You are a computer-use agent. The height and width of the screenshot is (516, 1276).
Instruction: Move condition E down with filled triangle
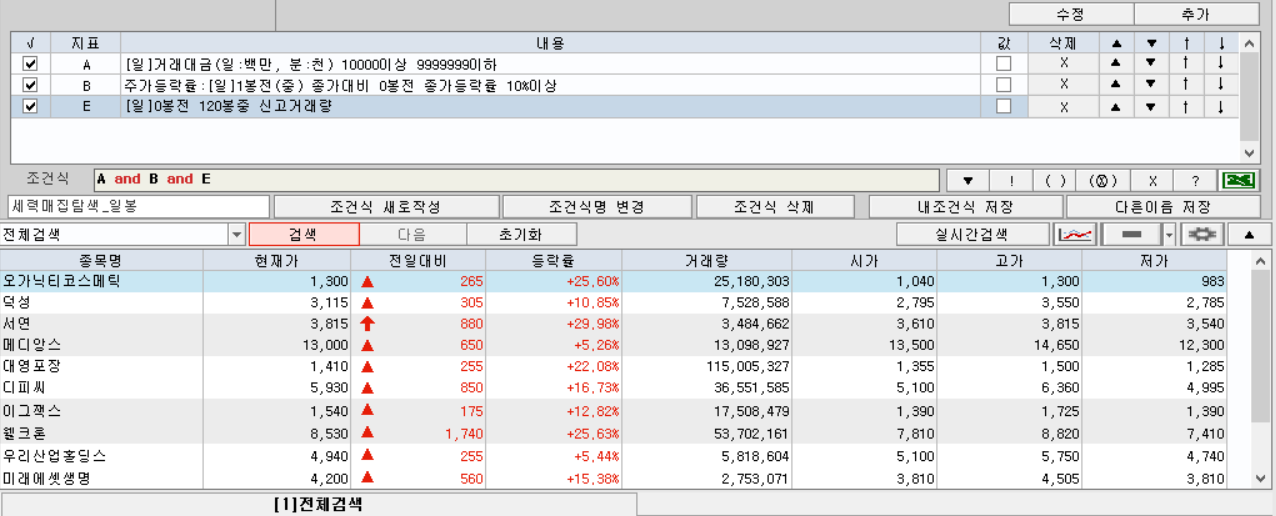pyautogui.click(x=1151, y=107)
